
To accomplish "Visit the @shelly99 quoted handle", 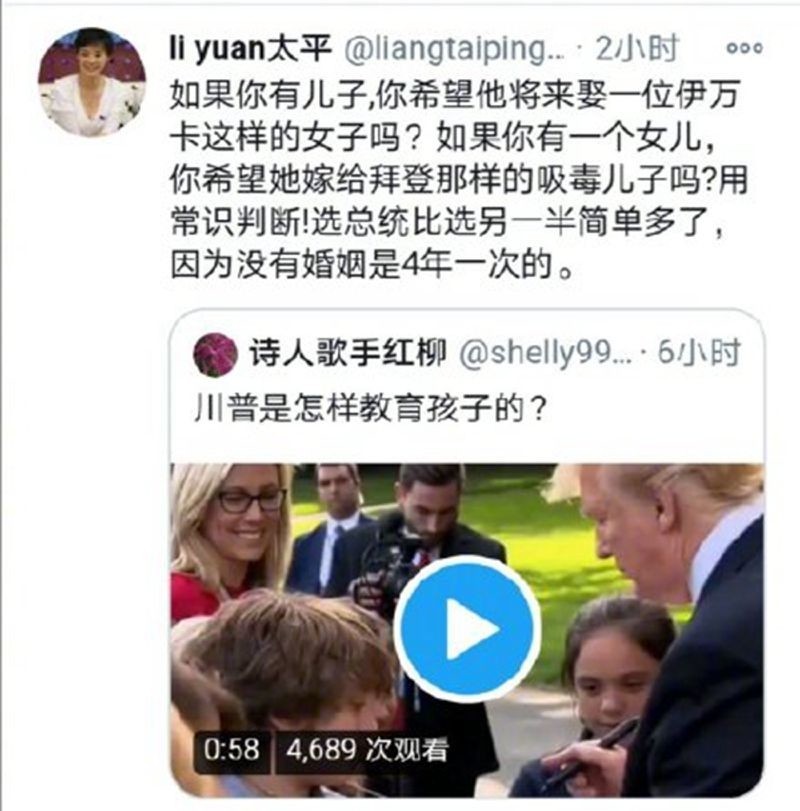I will [546, 354].
